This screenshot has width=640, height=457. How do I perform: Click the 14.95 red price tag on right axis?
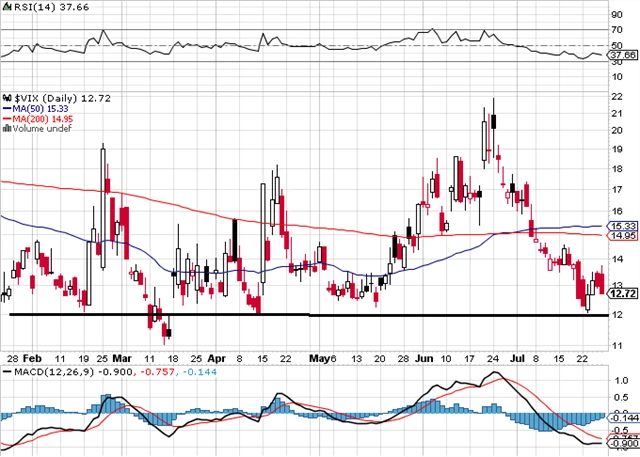(623, 236)
